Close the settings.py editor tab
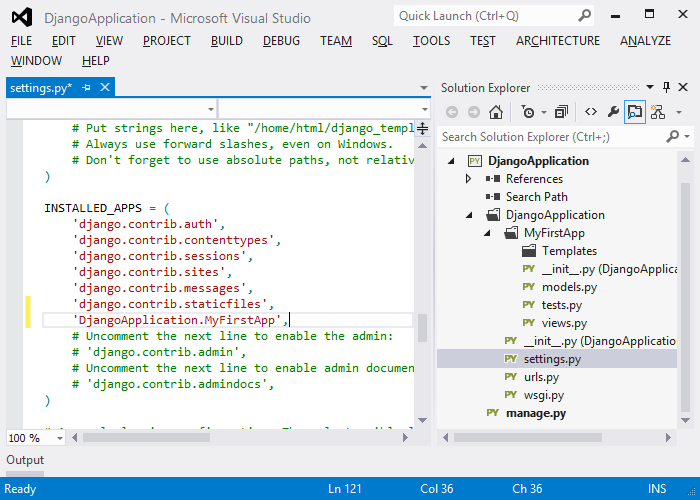 104,88
